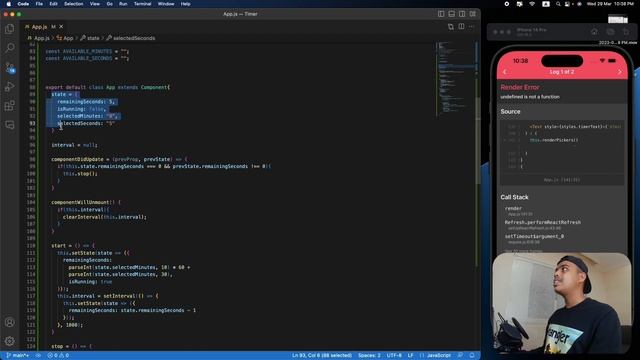Open Spotlight search in menu bar
The width and height of the screenshot is (640, 360).
(558, 4)
